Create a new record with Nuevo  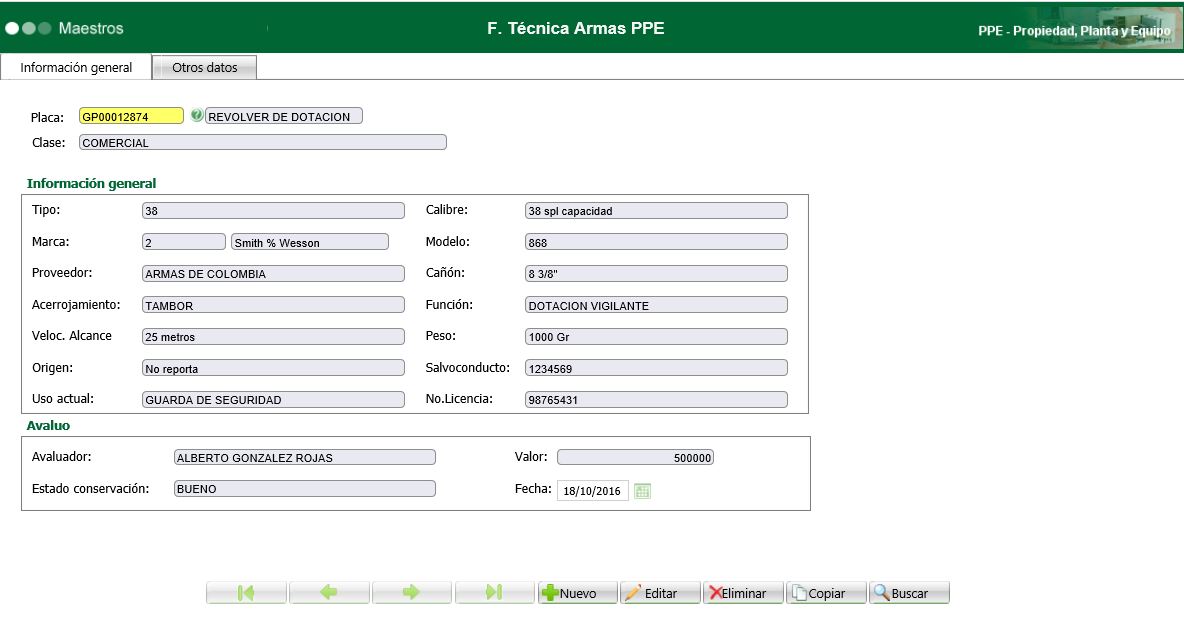[x=578, y=593]
